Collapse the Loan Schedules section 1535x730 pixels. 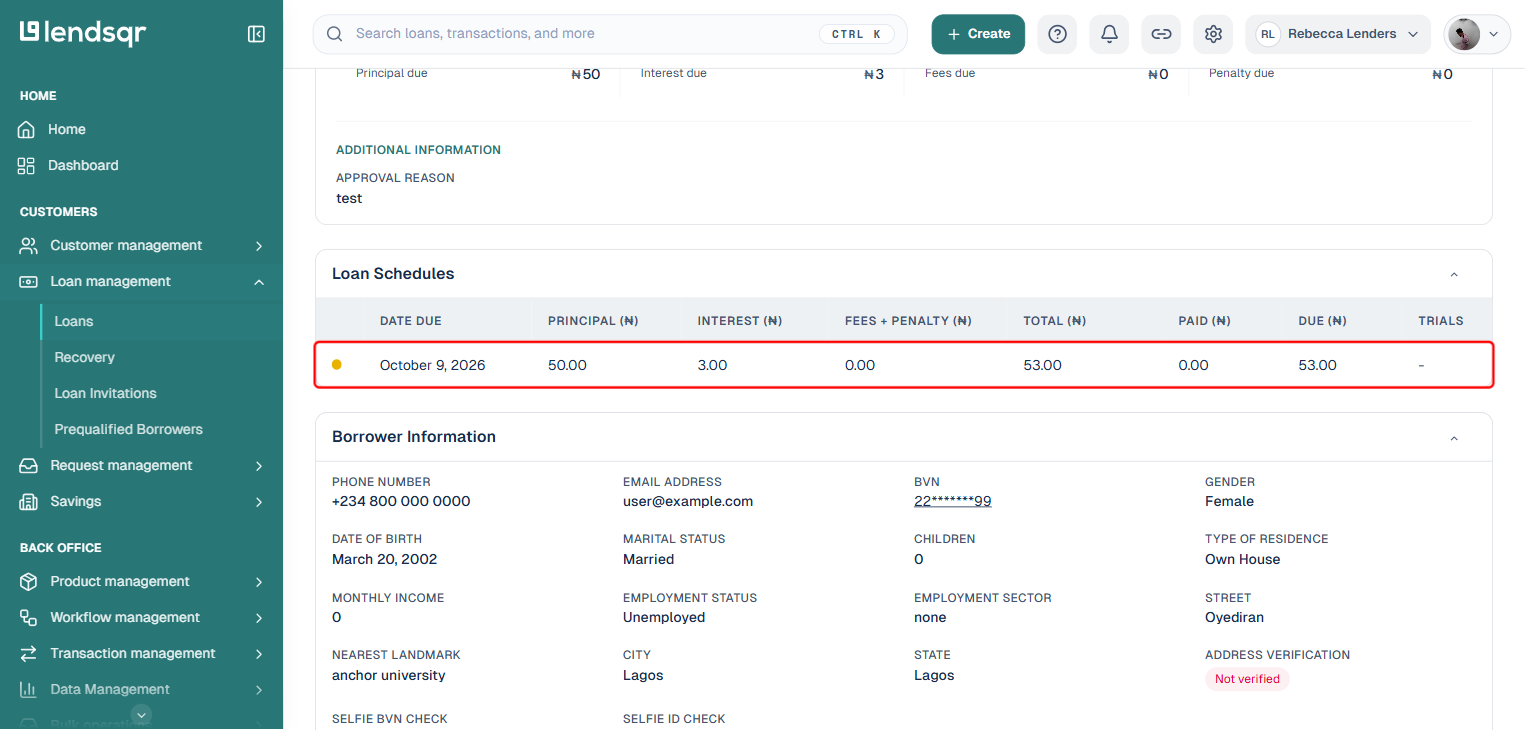tap(1454, 274)
